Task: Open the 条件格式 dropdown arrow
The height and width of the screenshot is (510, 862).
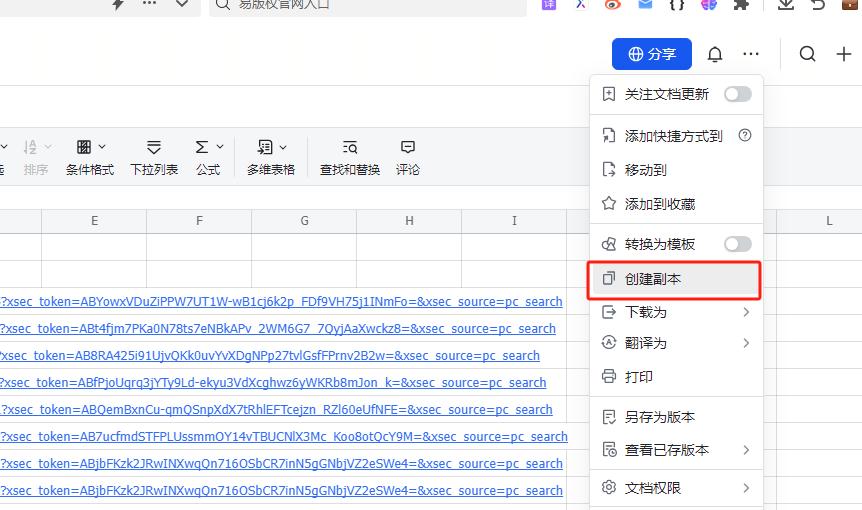Action: point(102,147)
